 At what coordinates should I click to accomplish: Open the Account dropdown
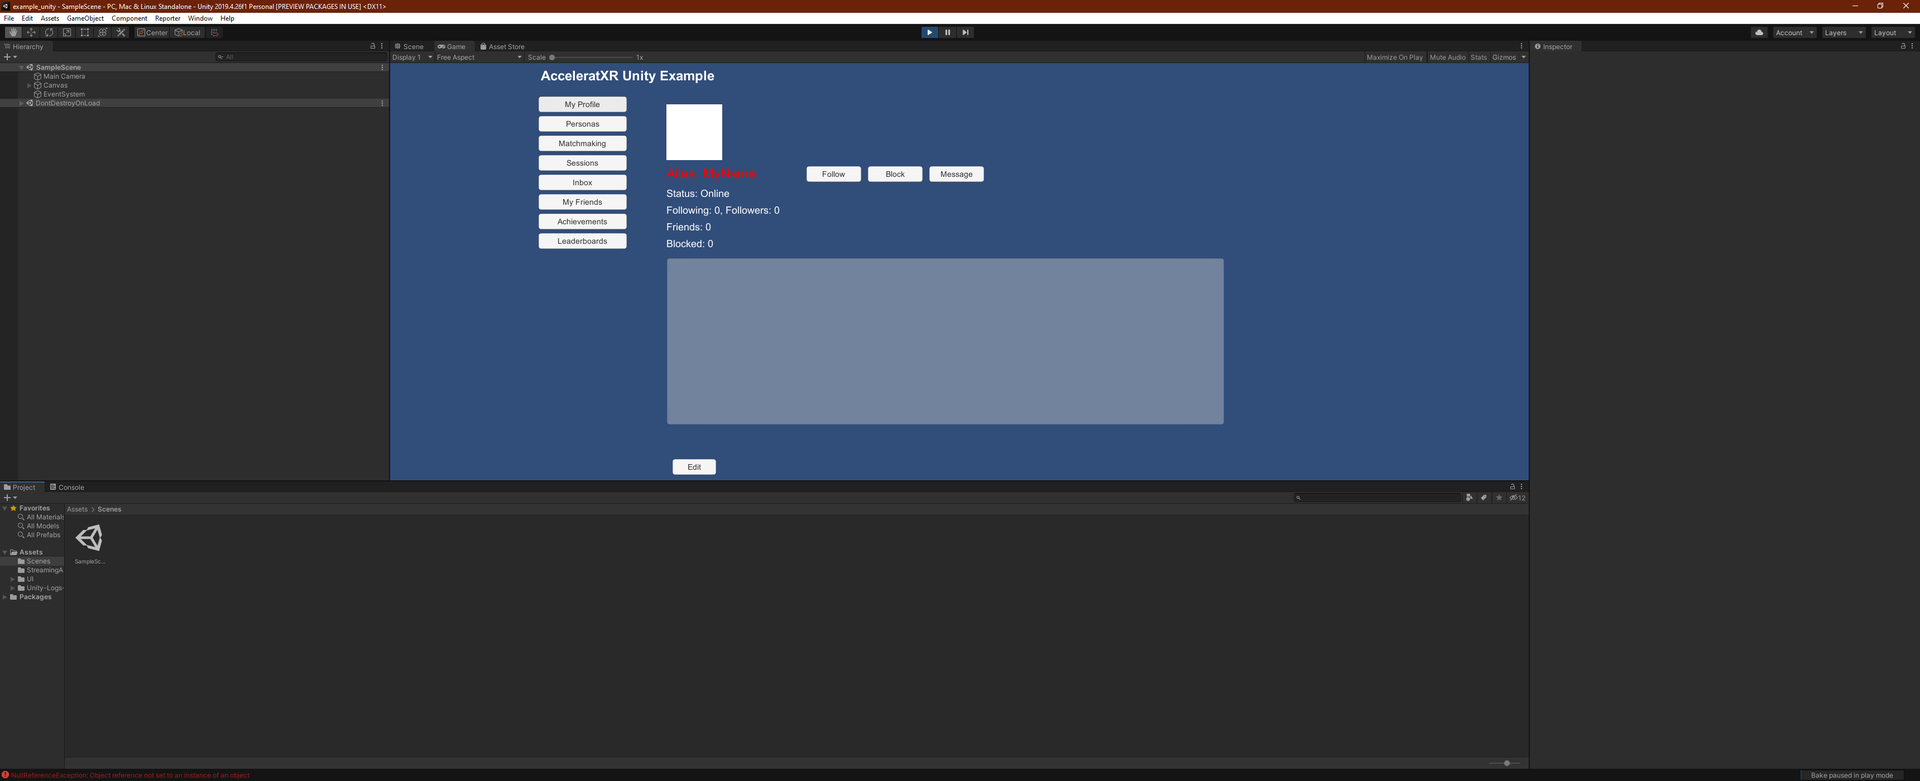tap(1794, 32)
